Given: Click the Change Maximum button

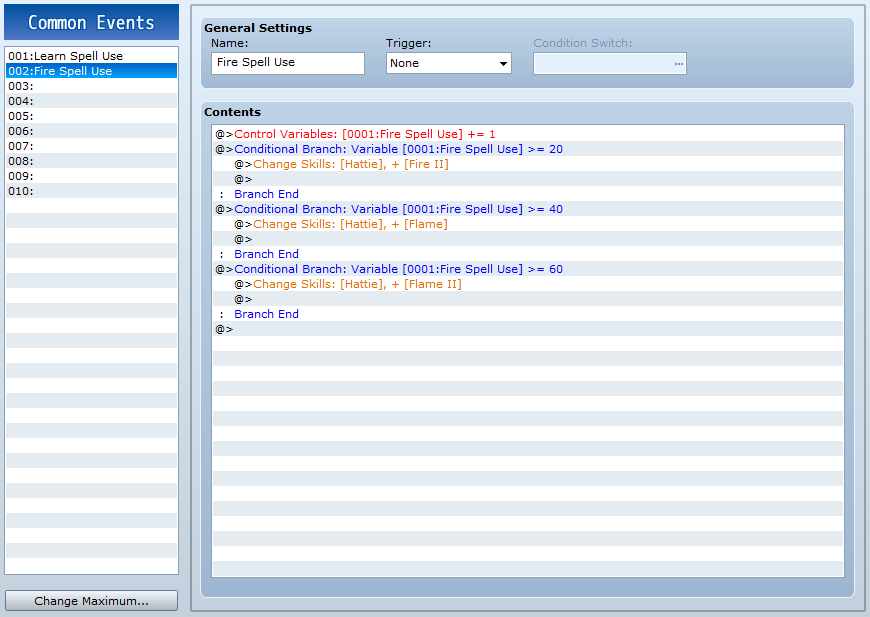Looking at the screenshot, I should 92,601.
